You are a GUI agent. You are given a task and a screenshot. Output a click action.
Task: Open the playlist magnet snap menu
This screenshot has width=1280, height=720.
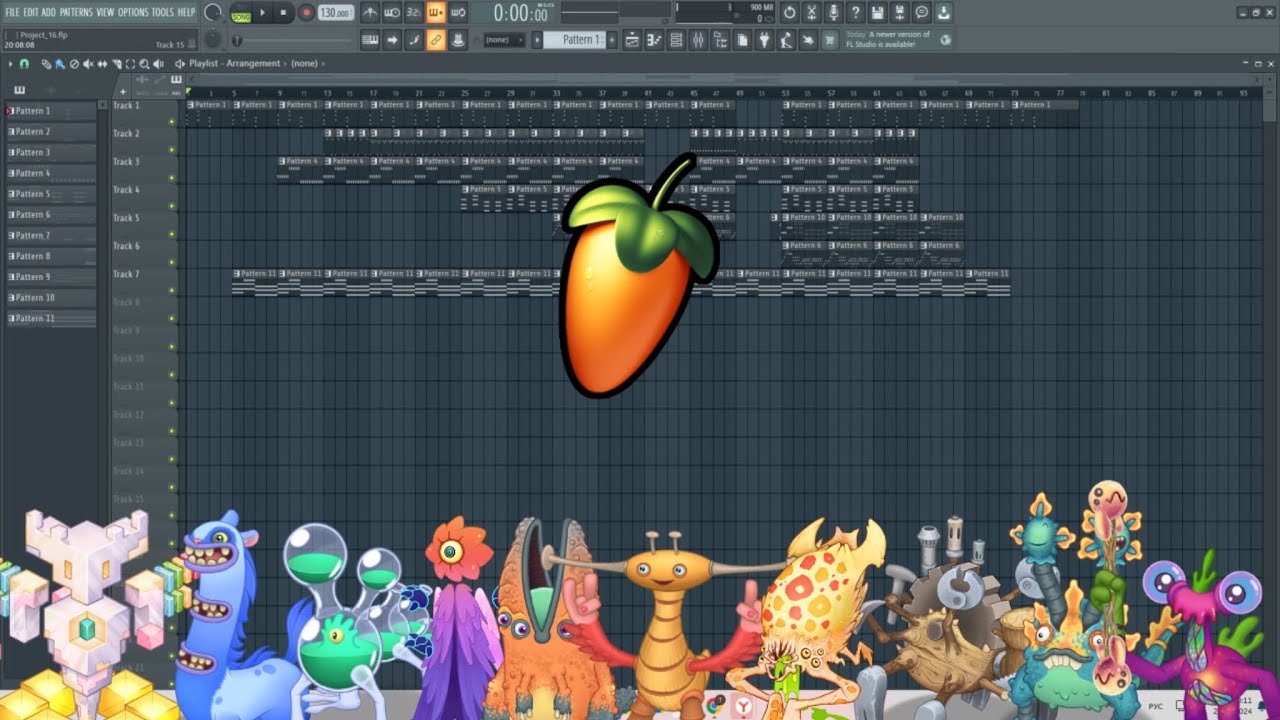(x=24, y=63)
